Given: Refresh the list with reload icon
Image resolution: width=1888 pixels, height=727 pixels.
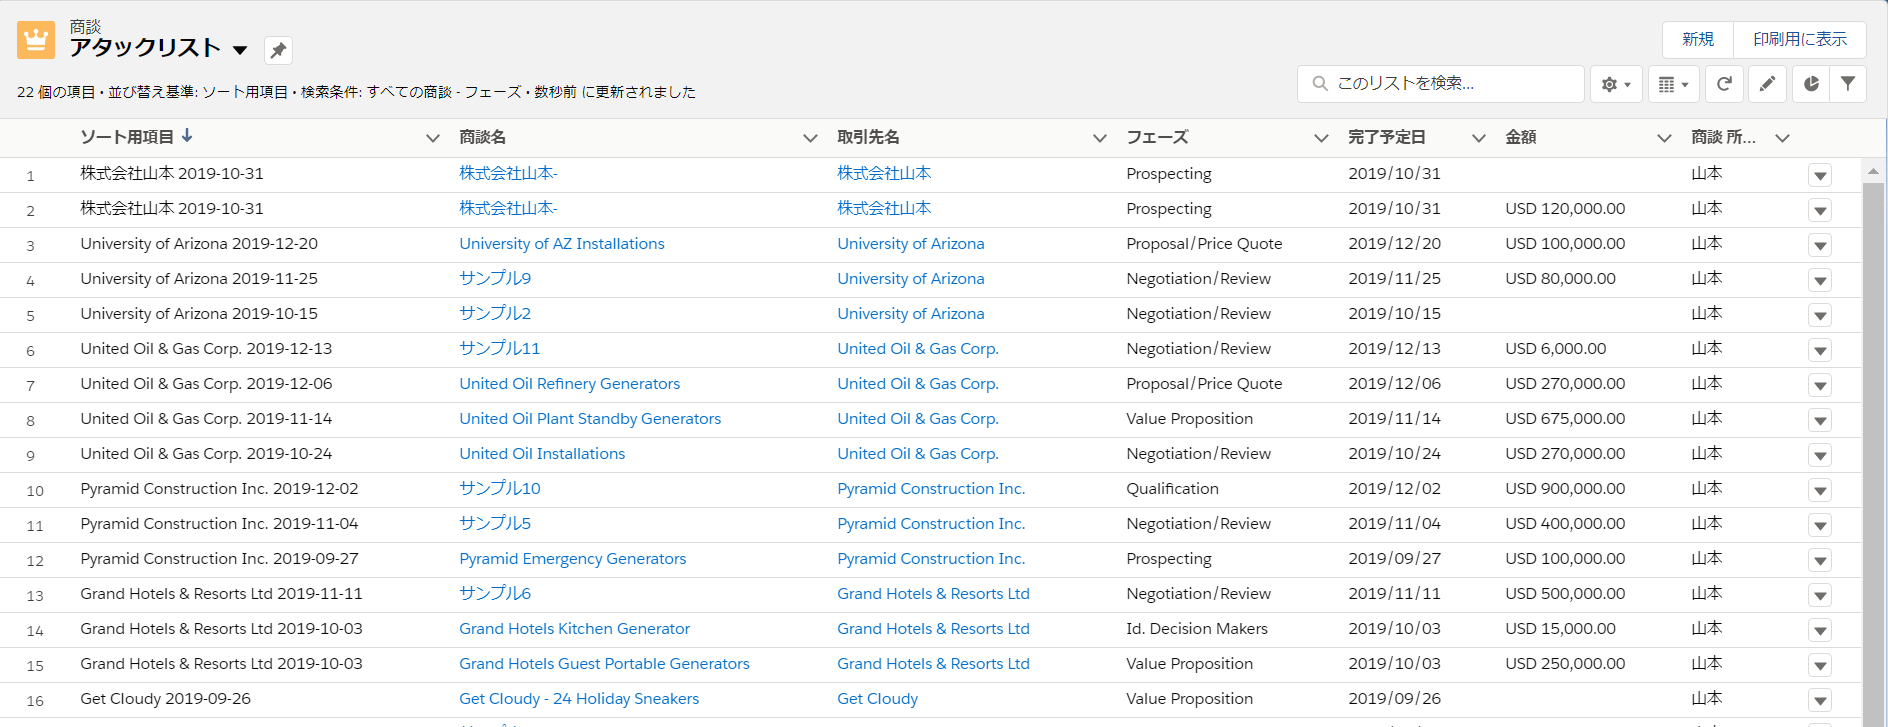Looking at the screenshot, I should tap(1724, 84).
